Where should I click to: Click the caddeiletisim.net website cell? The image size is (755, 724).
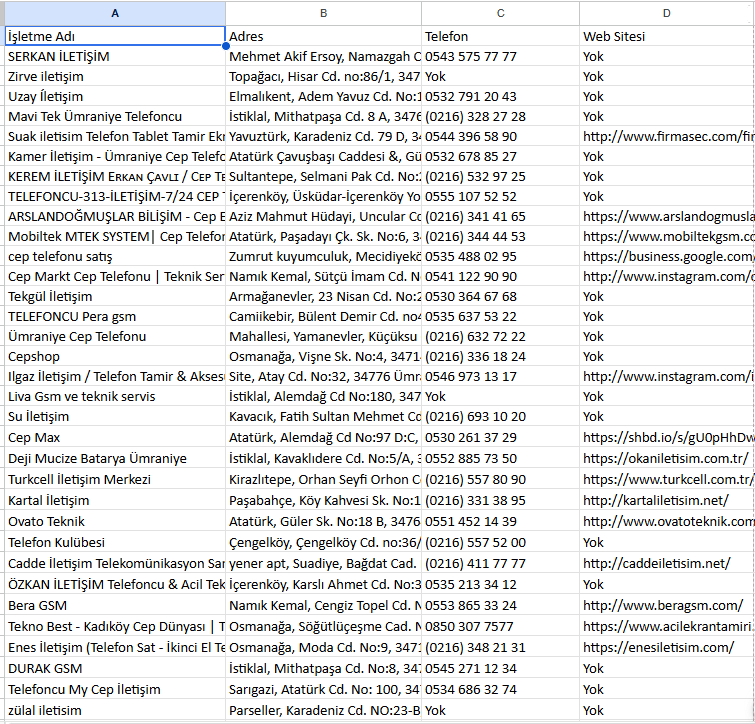pyautogui.click(x=667, y=563)
